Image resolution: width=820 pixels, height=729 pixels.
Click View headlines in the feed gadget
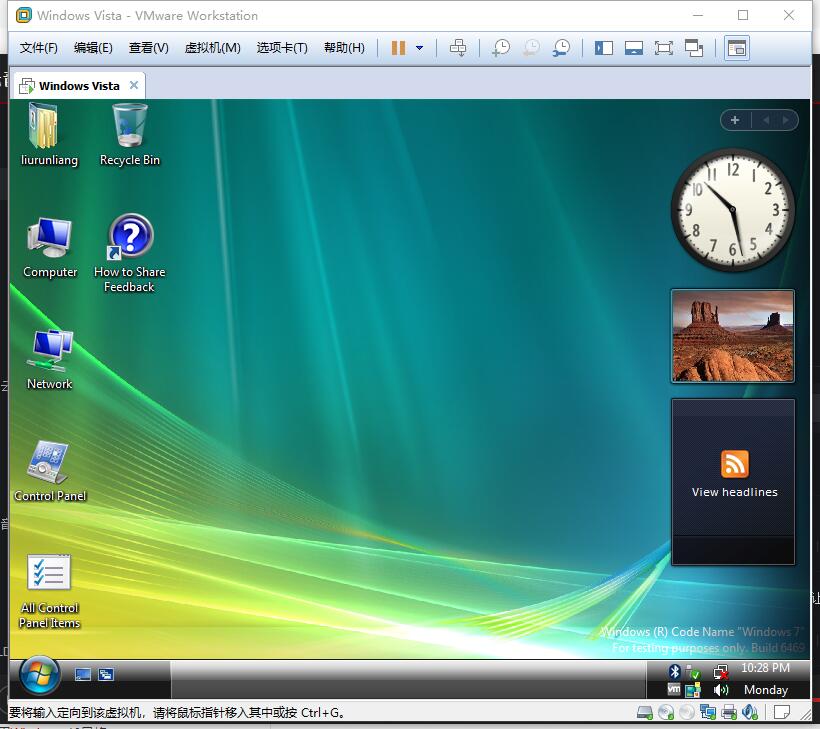(x=734, y=492)
